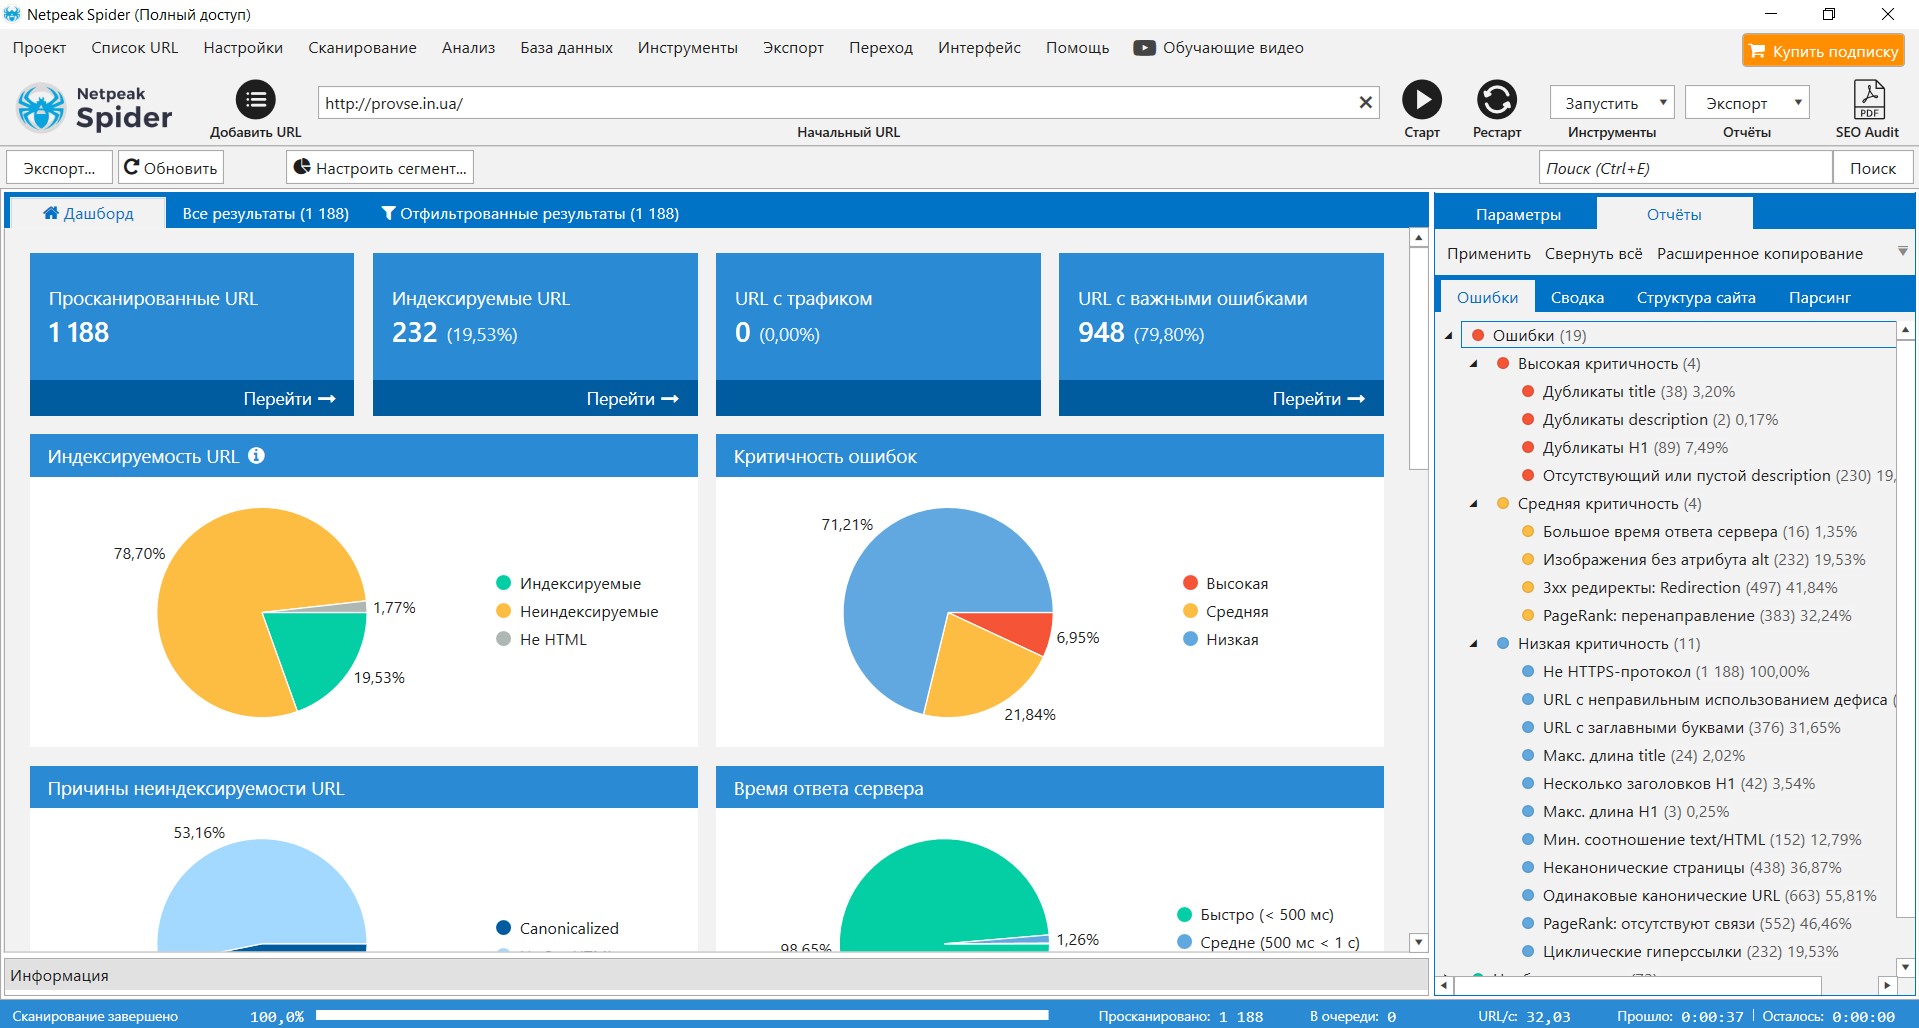Open the Экспорт reports dropdown
The height and width of the screenshot is (1028, 1919).
1747,103
